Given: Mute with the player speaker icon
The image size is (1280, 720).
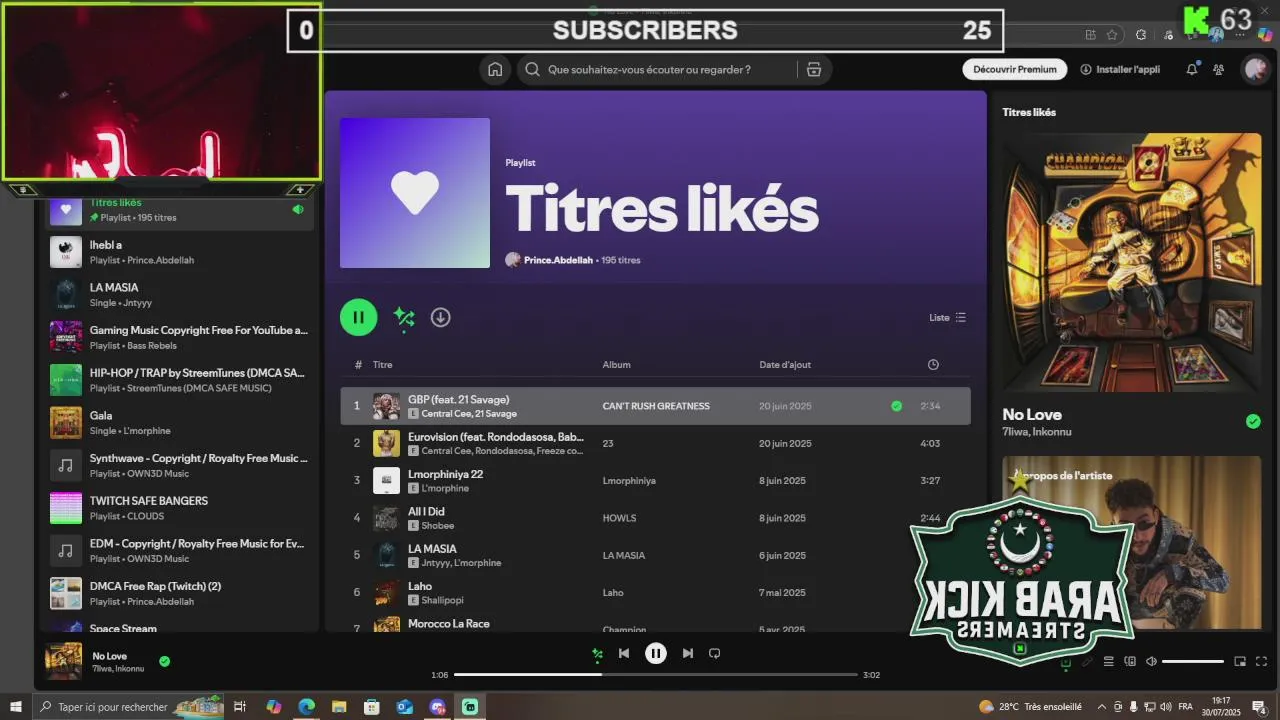Looking at the screenshot, I should (x=1151, y=661).
